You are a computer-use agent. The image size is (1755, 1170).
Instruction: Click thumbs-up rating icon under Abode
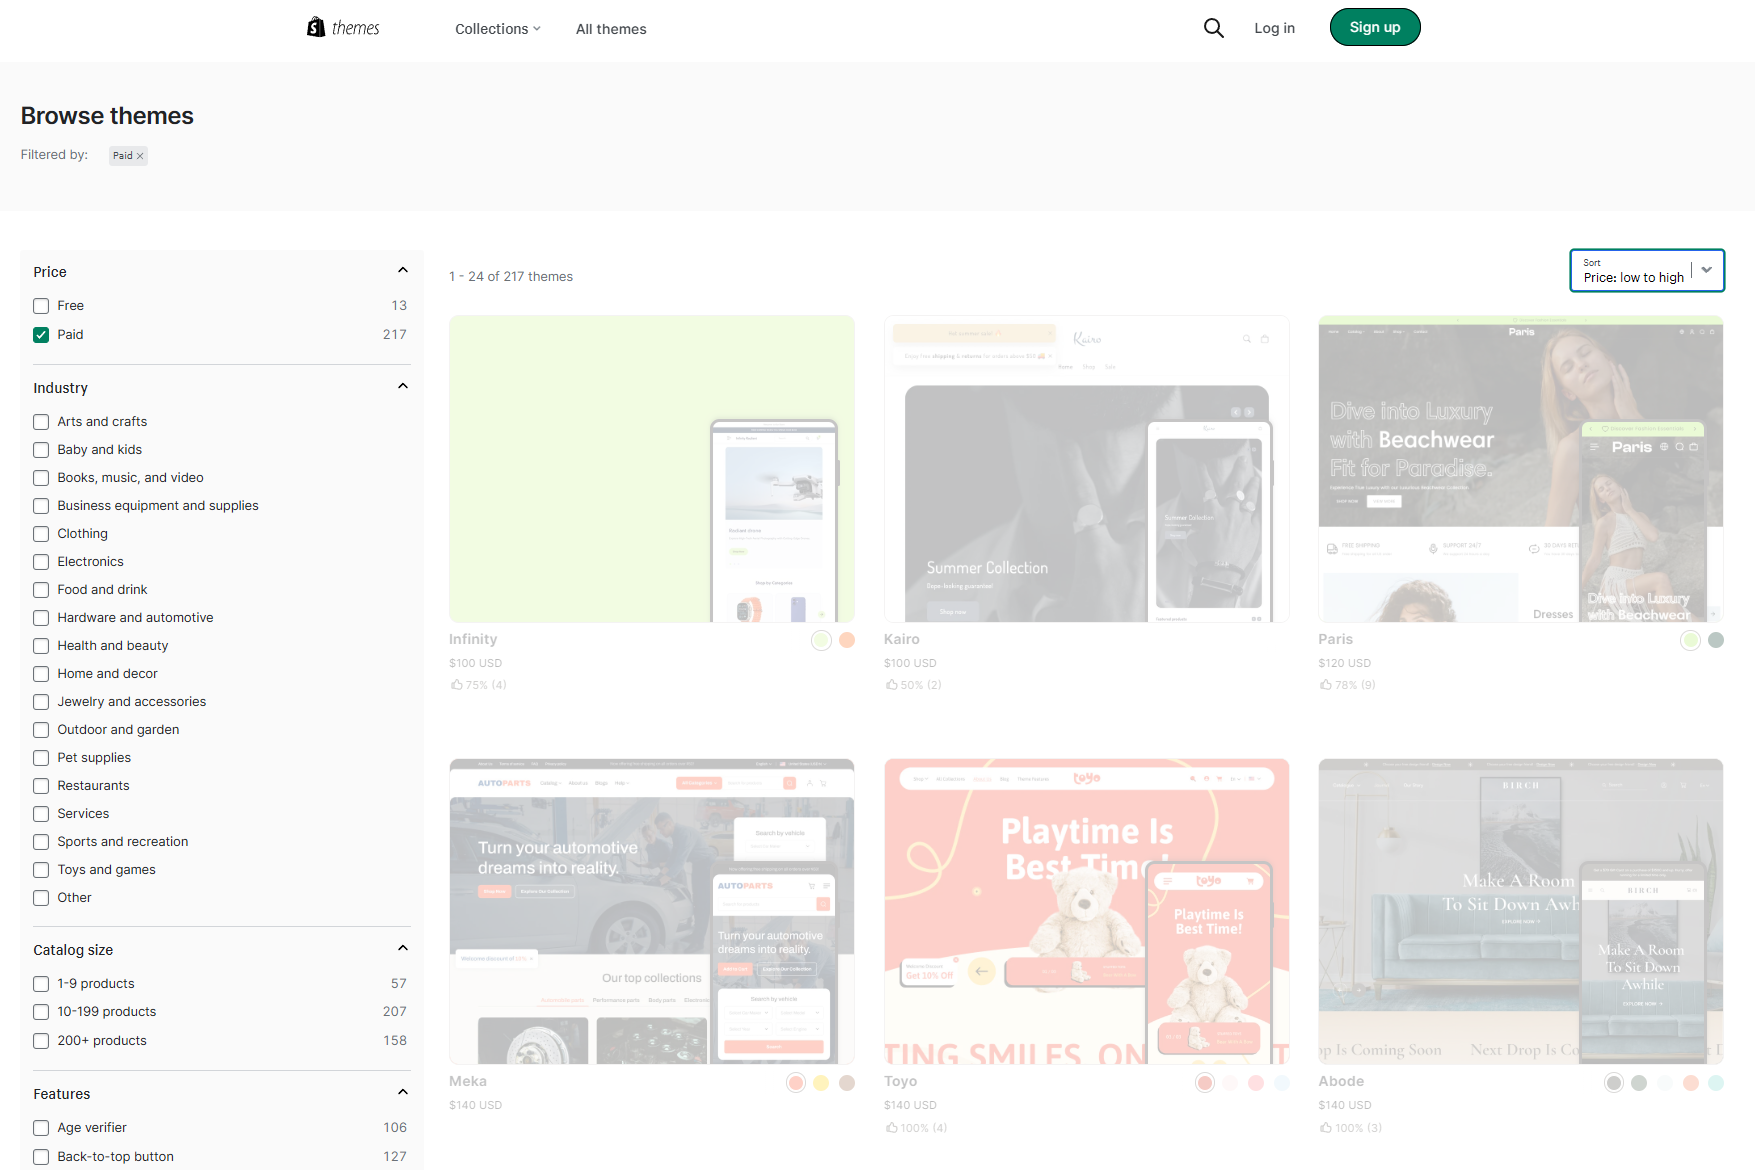(x=1326, y=1128)
